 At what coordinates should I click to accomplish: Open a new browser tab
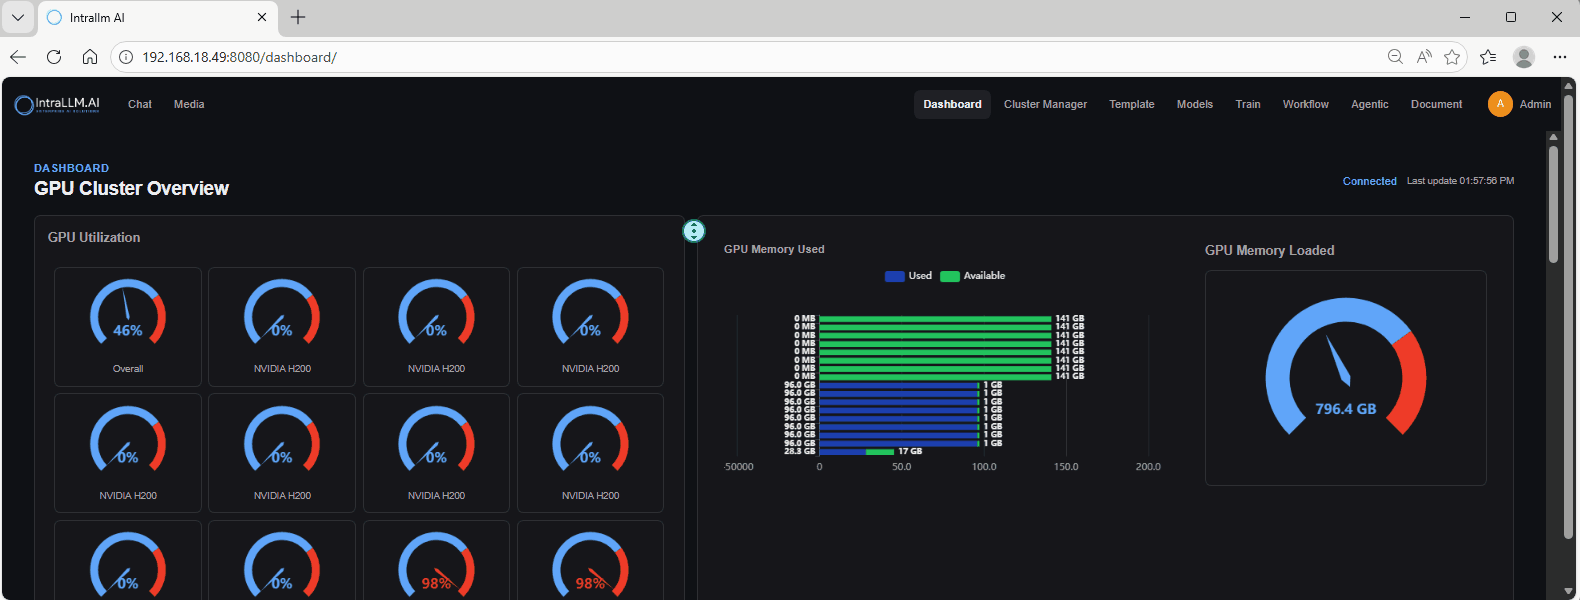click(298, 17)
